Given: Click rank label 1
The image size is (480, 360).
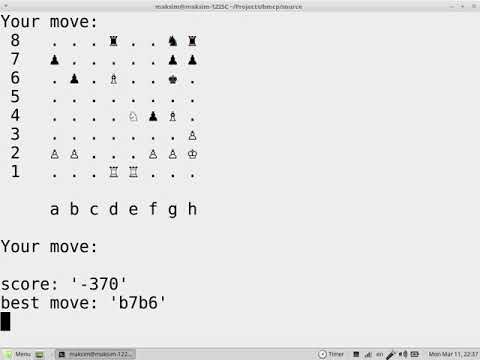Looking at the screenshot, I should (x=15, y=172).
